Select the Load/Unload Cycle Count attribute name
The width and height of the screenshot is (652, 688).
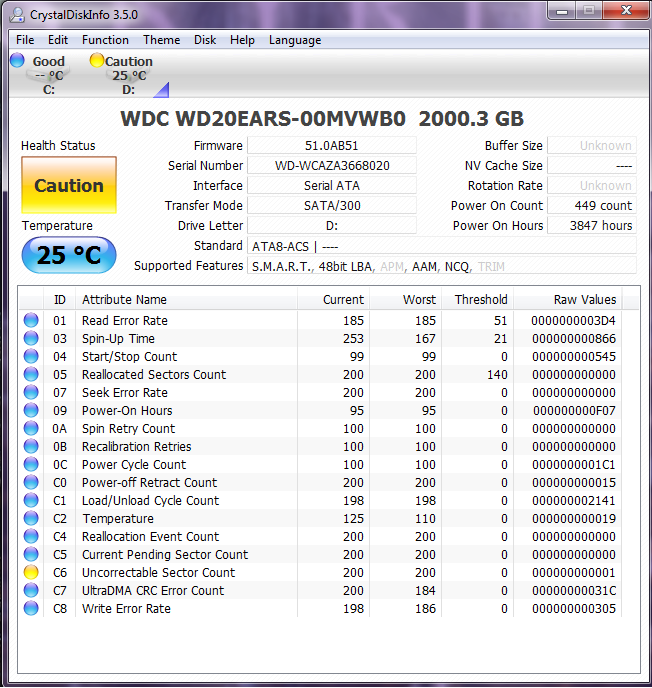point(150,501)
